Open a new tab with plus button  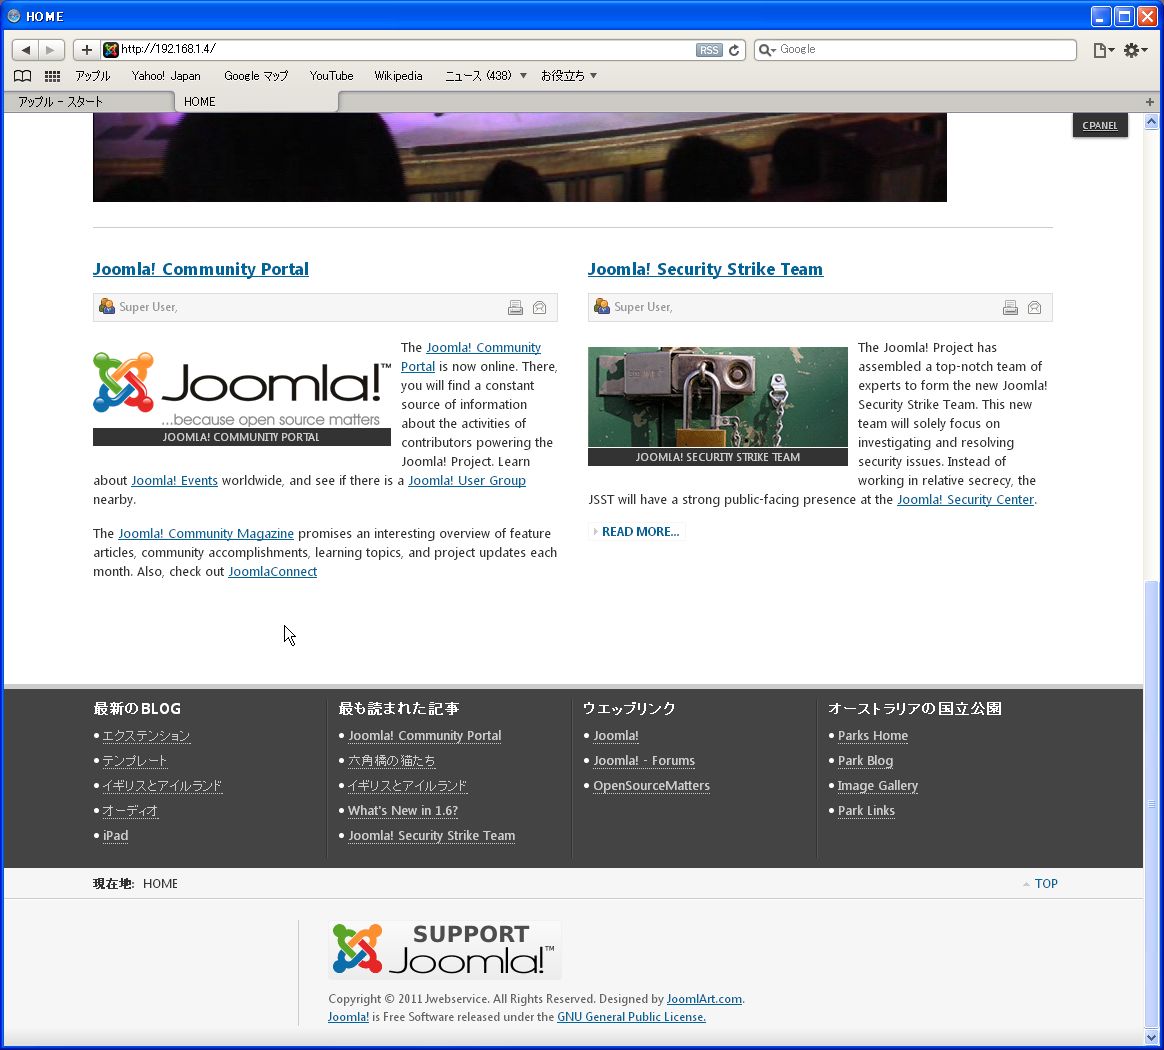[x=1149, y=102]
